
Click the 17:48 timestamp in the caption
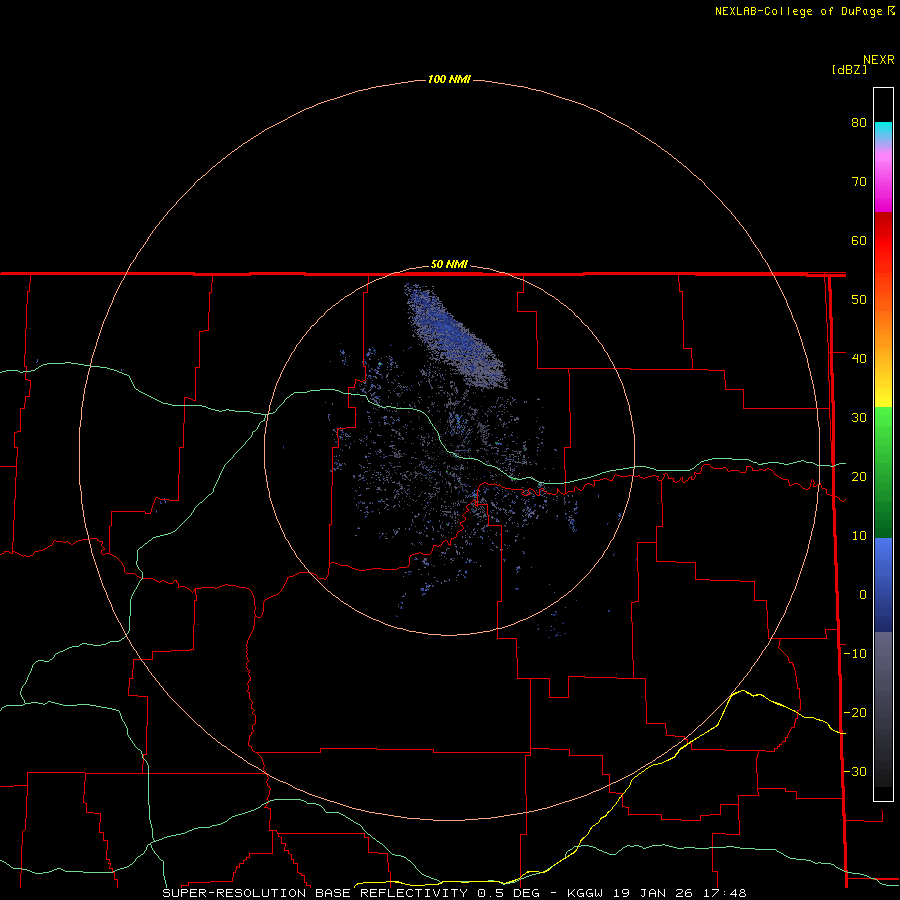point(727,893)
